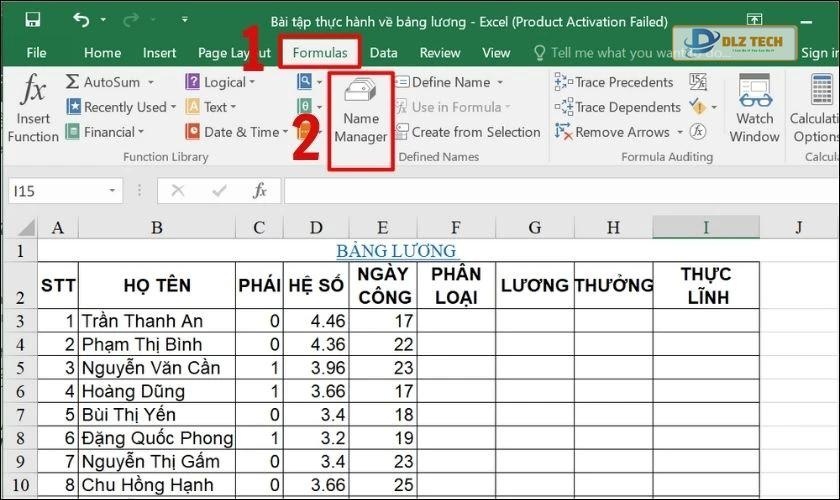Image resolution: width=840 pixels, height=500 pixels.
Task: Open Insert Function fx button in ribbon
Action: 33,110
